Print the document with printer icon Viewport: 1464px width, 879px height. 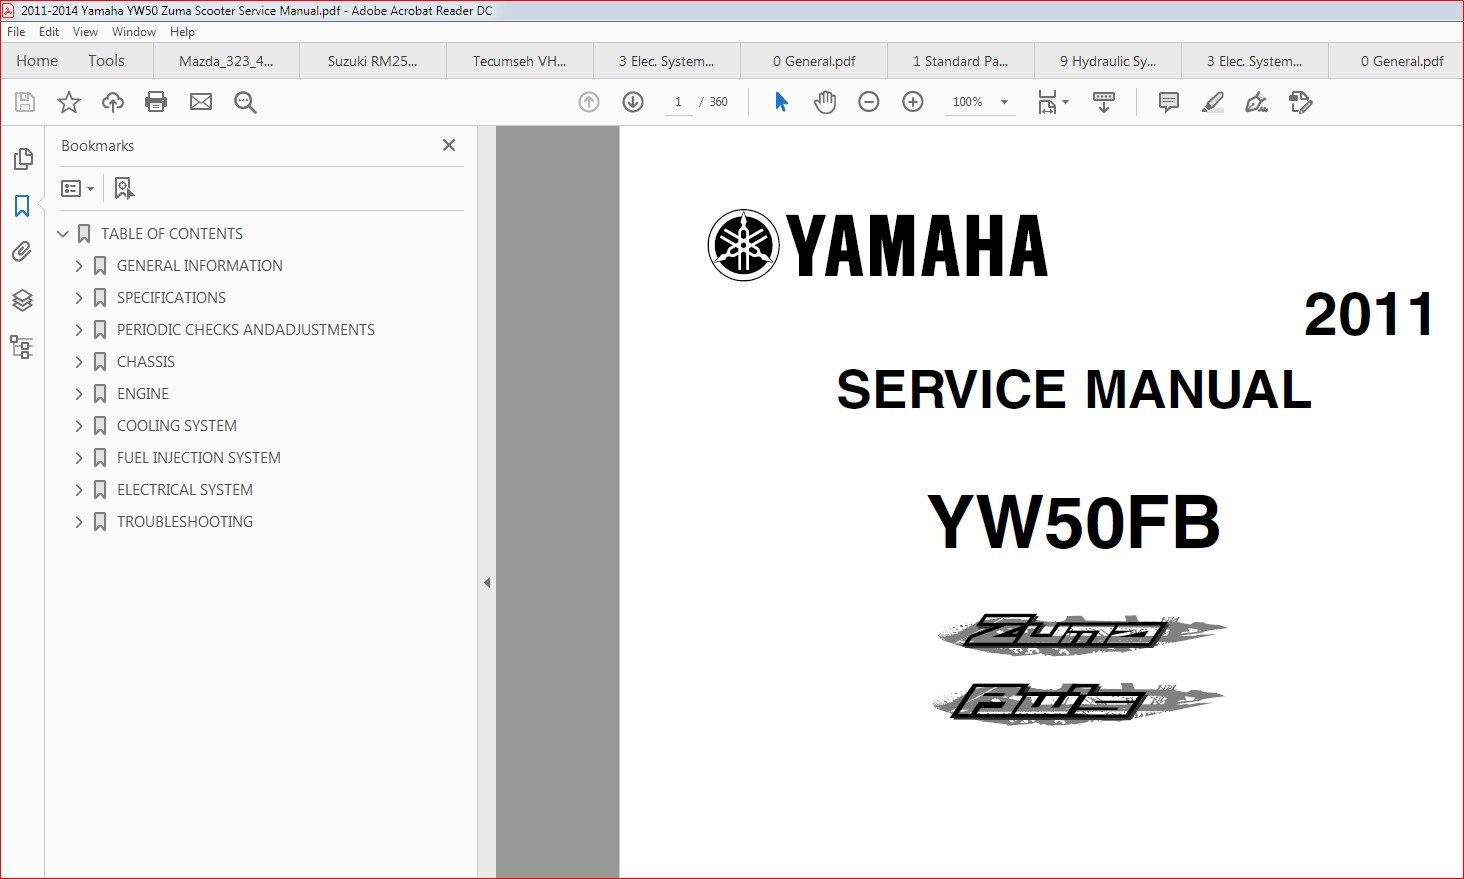coord(156,102)
